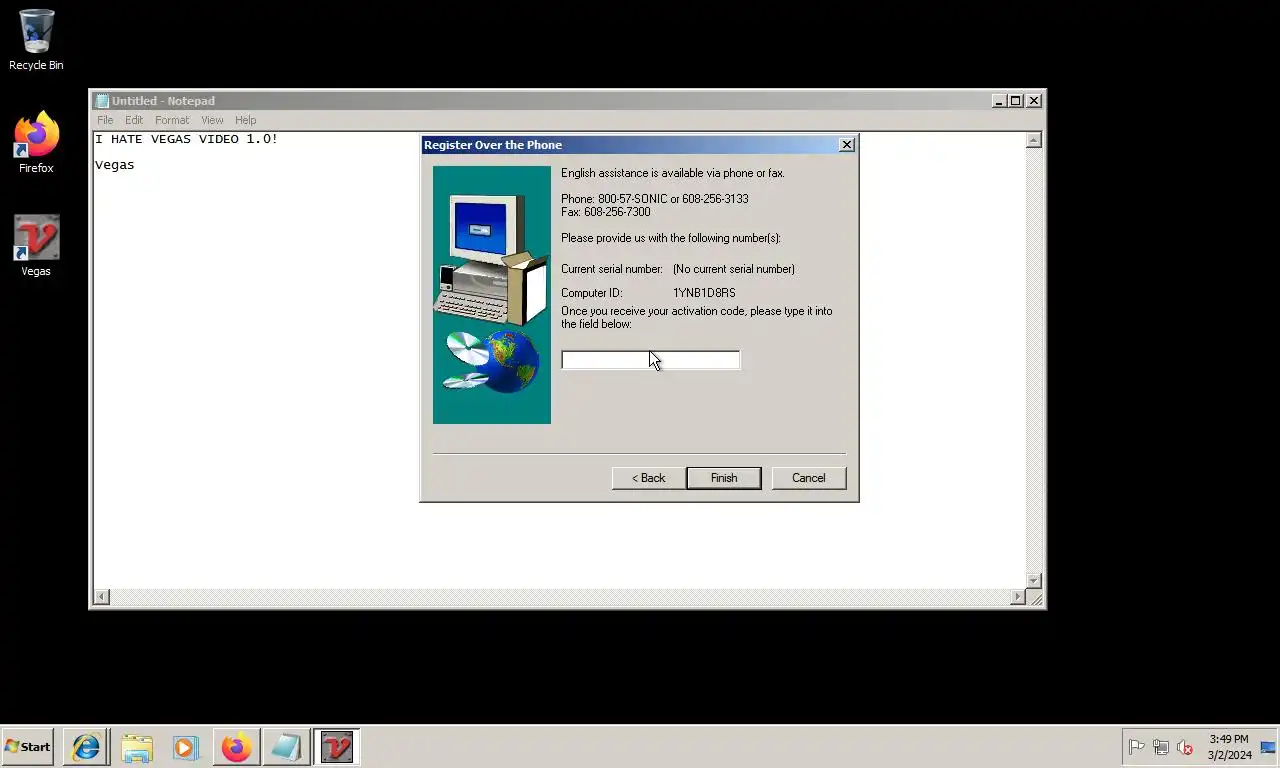
Task: Click the phone number line 800-57-SONIC
Action: 655,199
